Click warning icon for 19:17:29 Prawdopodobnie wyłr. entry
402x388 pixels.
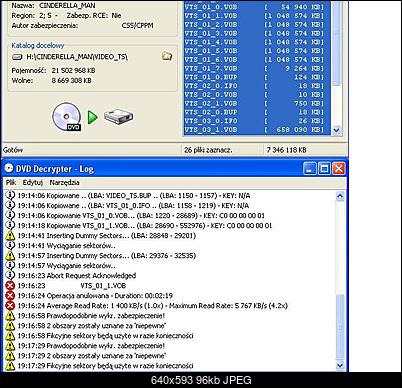[10, 345]
